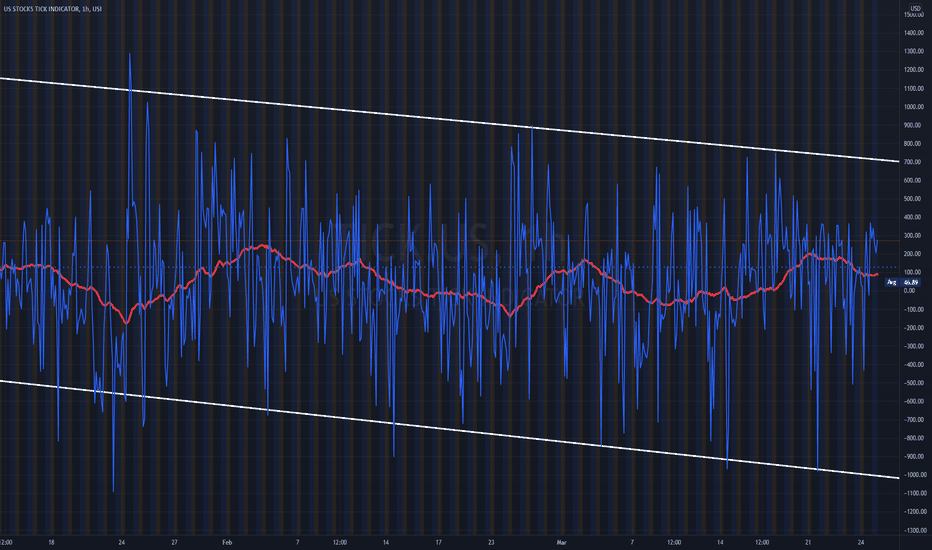
Task: Click the 300.00 price axis label
Action: (x=914, y=236)
